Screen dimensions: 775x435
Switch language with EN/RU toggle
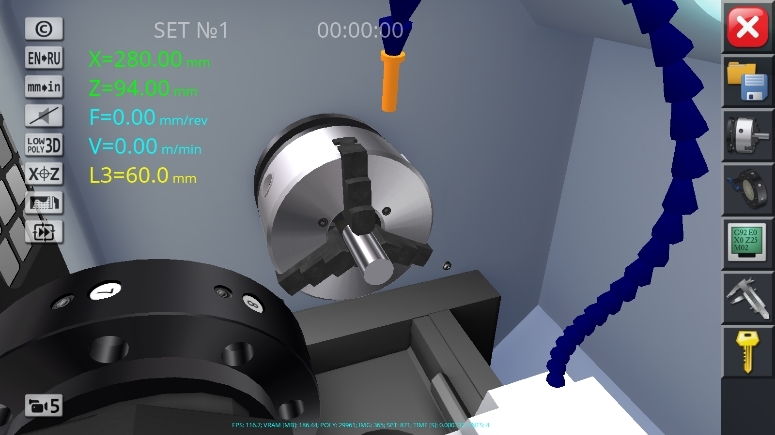(x=44, y=58)
